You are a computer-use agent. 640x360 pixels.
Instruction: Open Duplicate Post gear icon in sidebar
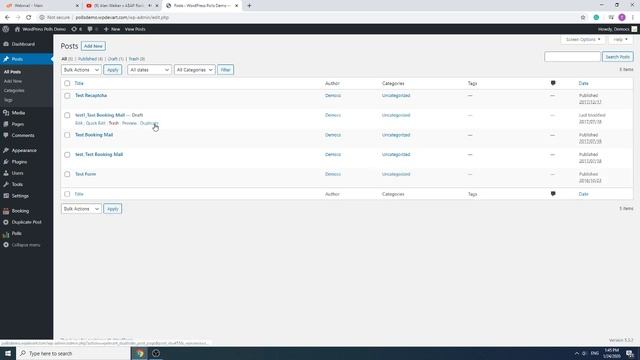(x=6, y=222)
